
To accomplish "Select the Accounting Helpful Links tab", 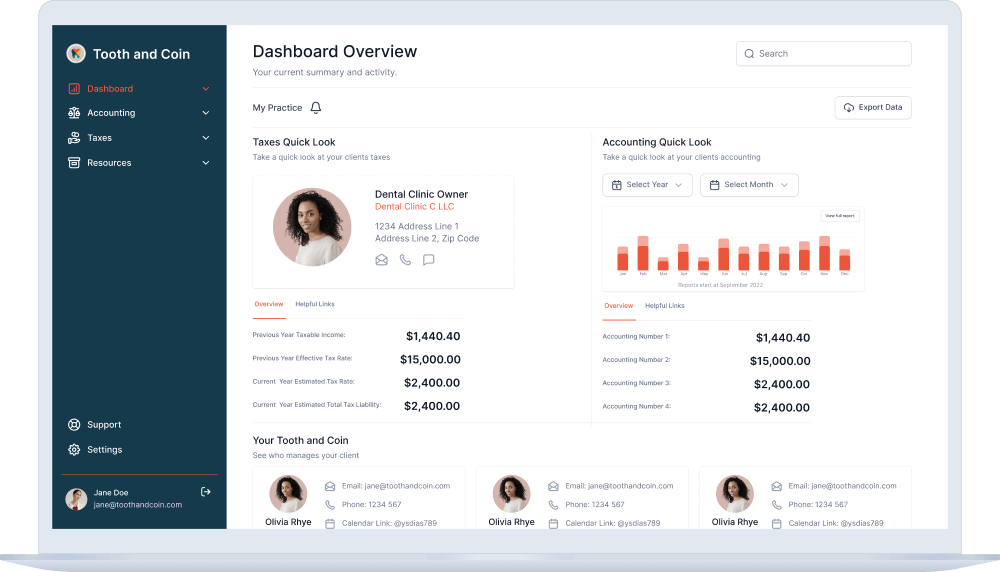I will pos(665,306).
